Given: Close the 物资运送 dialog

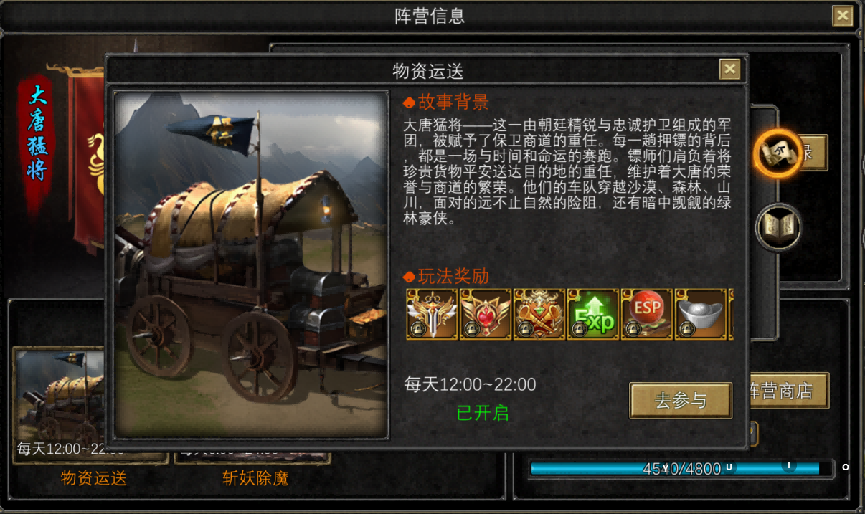Looking at the screenshot, I should (729, 69).
